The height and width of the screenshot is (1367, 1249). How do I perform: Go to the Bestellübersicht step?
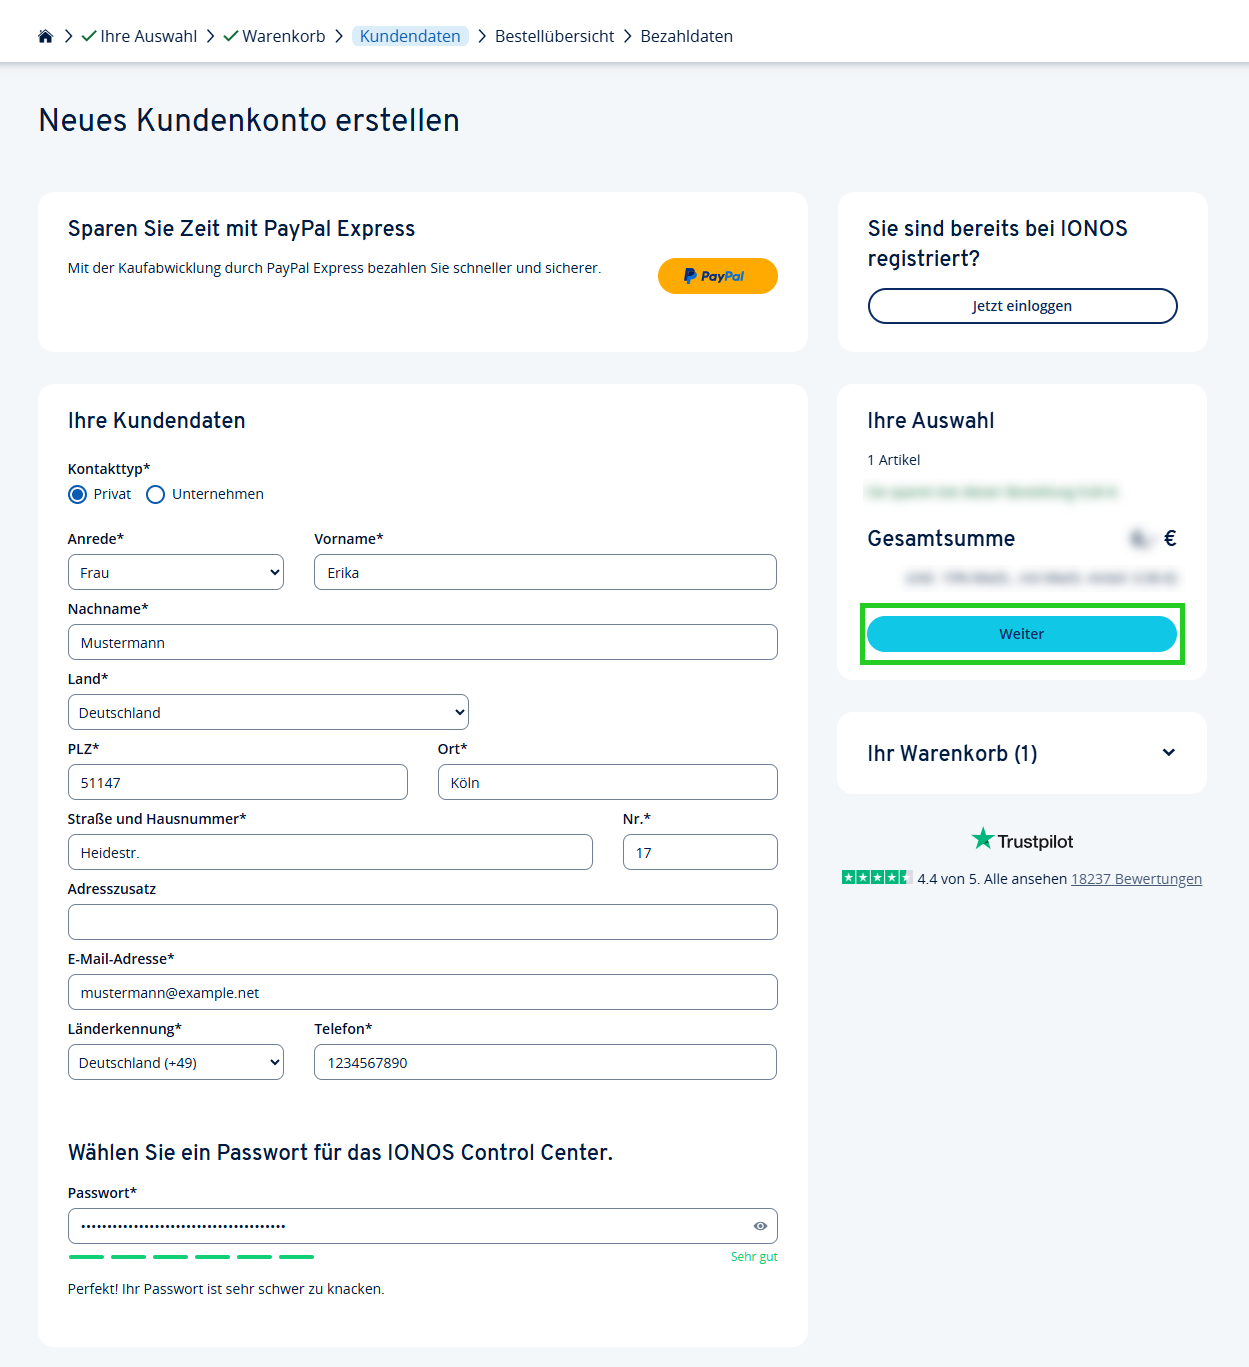click(x=554, y=35)
